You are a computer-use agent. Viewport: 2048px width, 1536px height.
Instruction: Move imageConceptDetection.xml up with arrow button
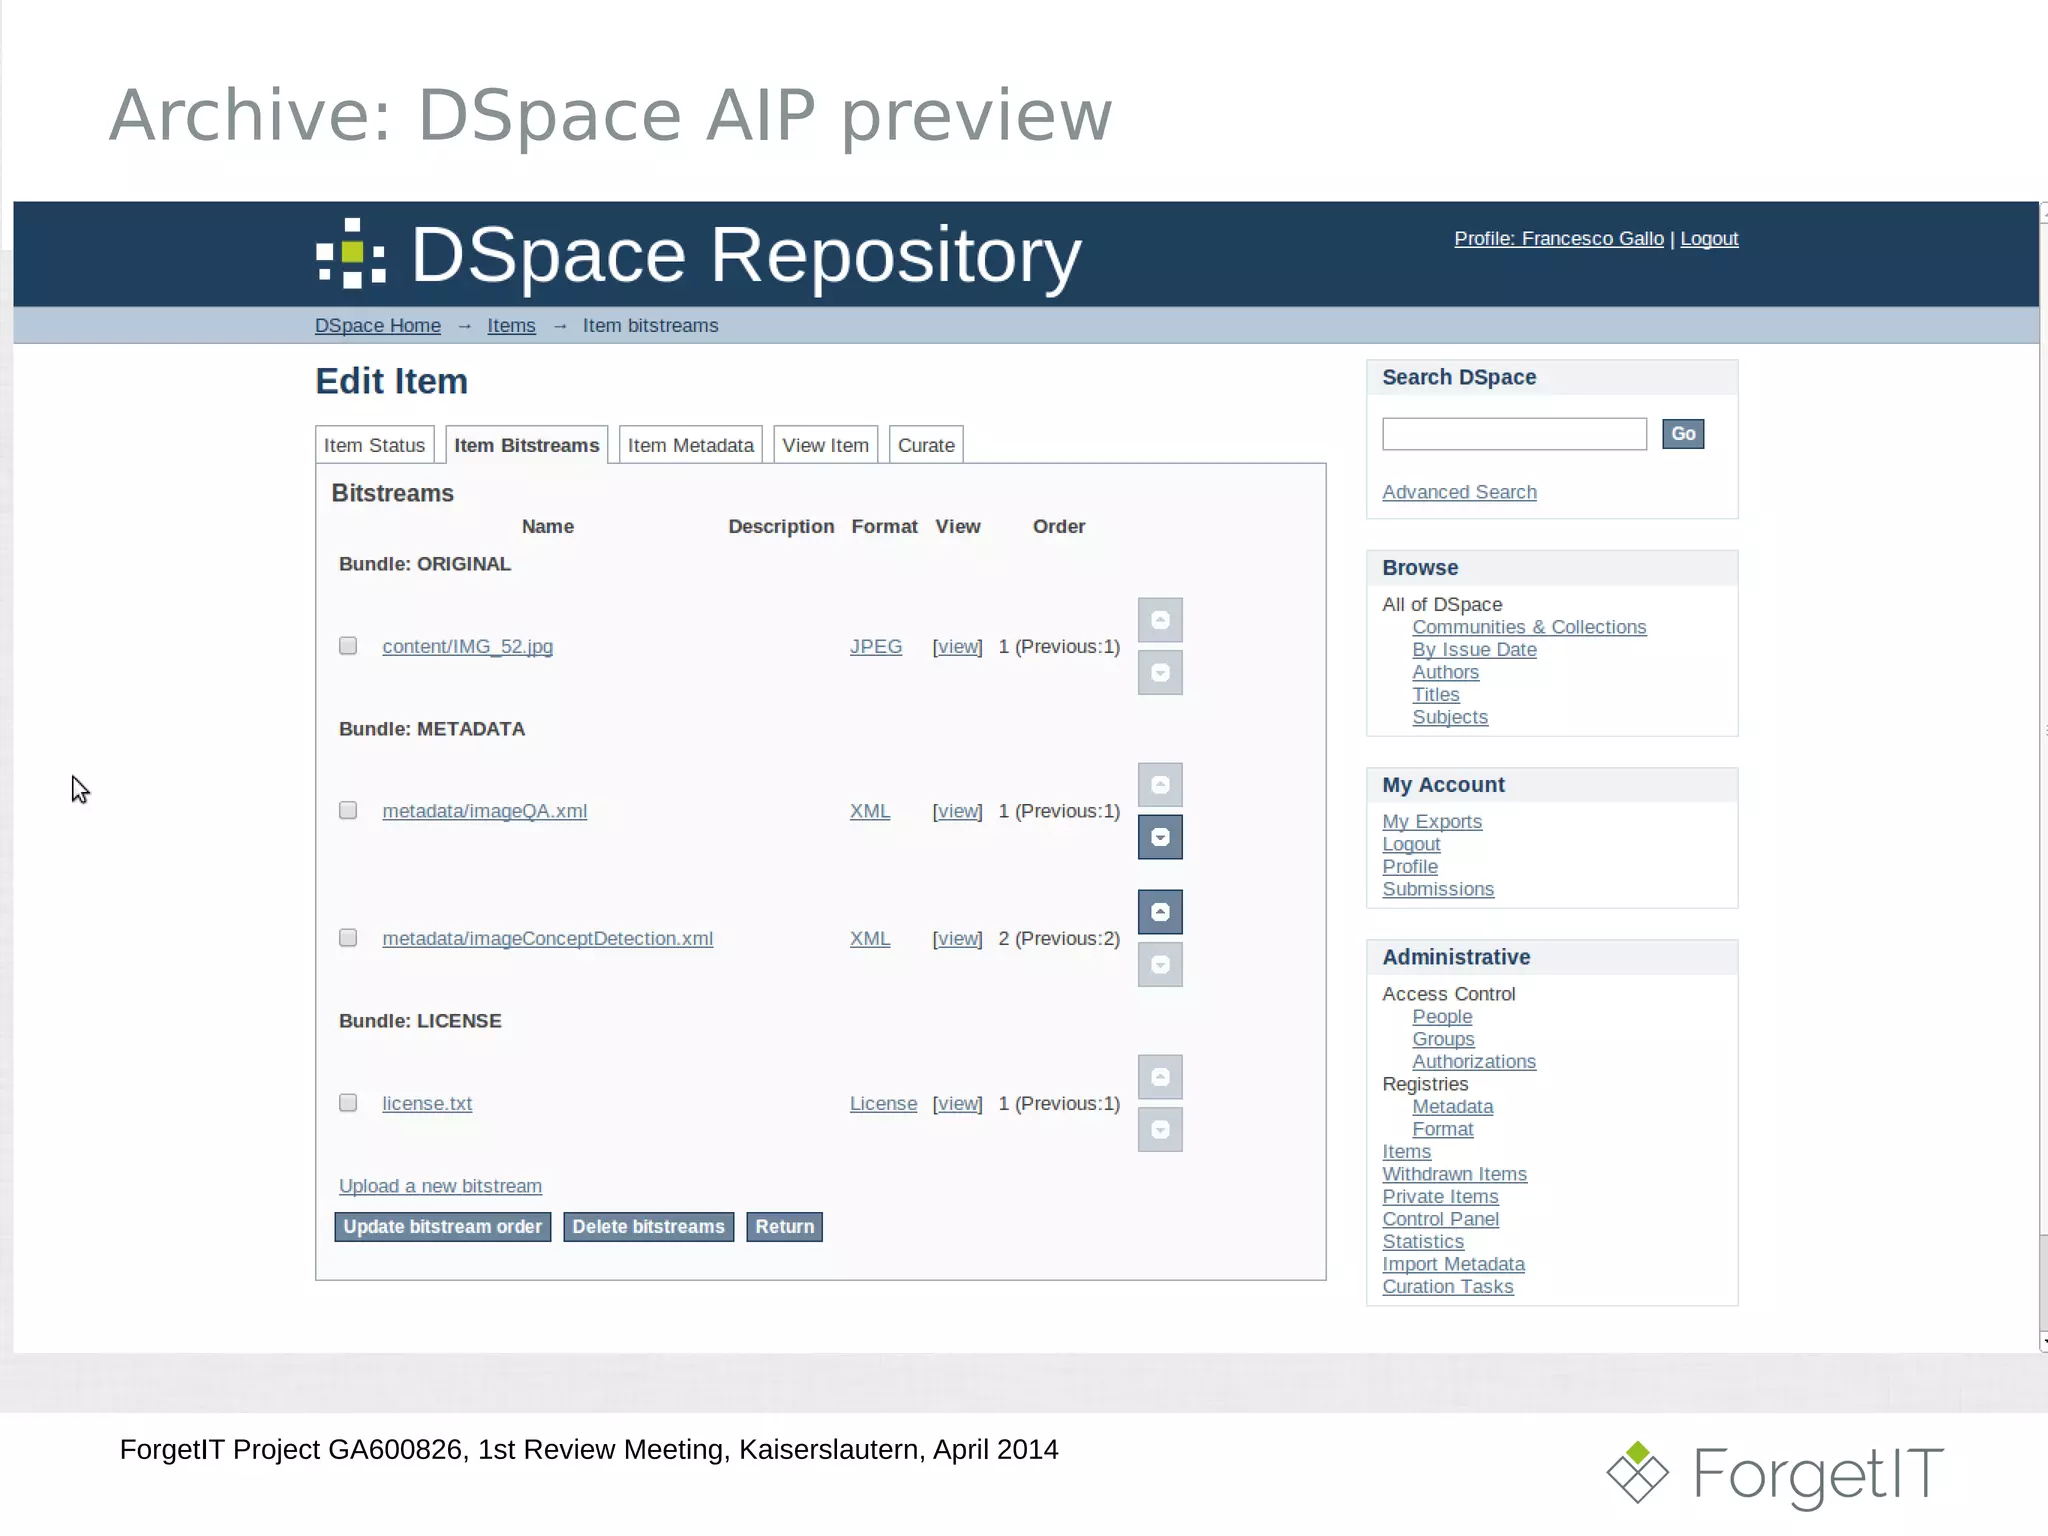(x=1160, y=912)
